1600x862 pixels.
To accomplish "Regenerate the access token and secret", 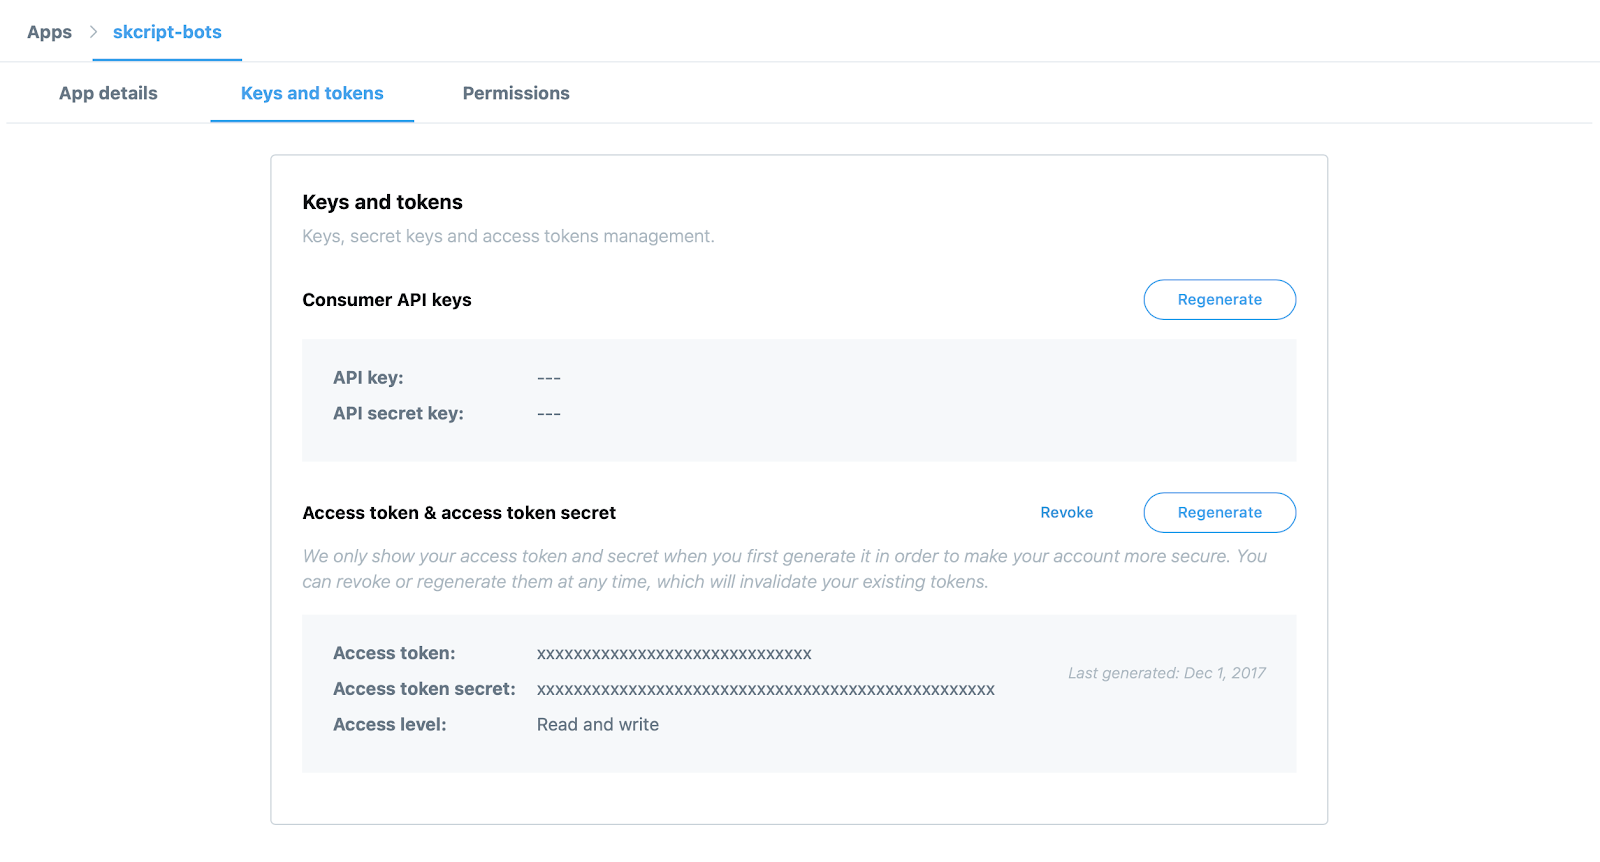I will point(1218,512).
